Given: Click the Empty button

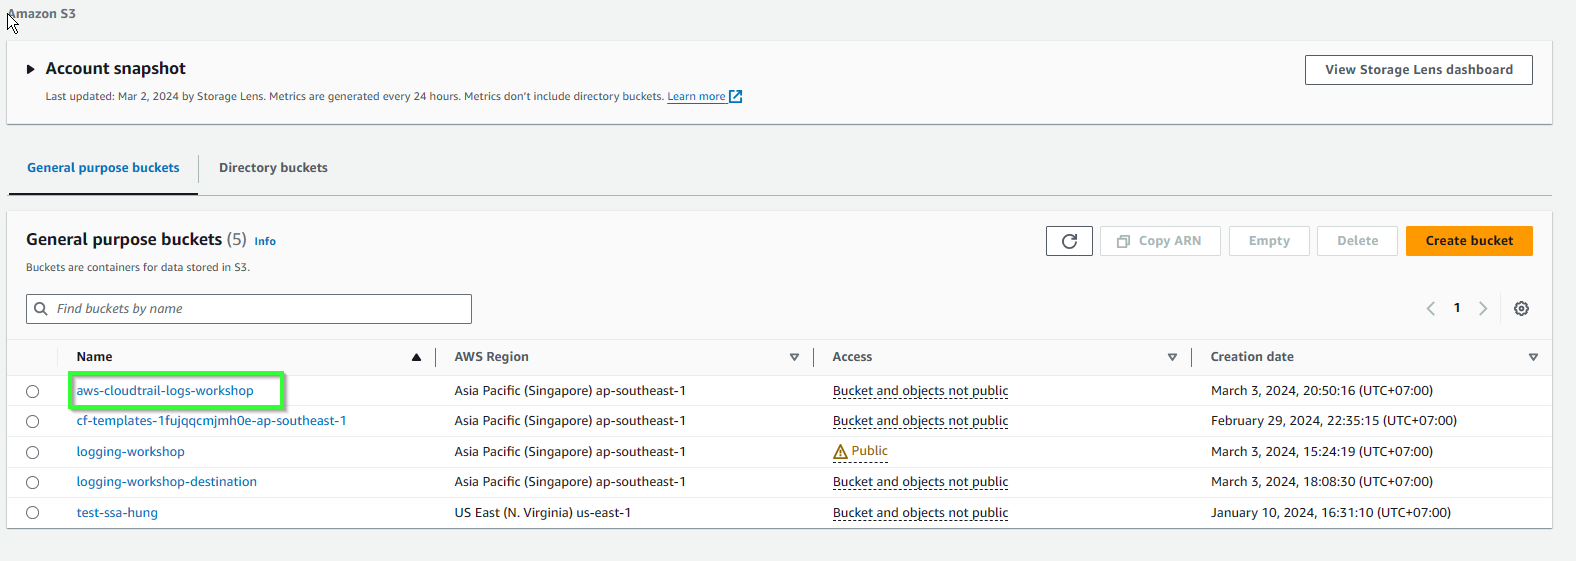Looking at the screenshot, I should (x=1269, y=241).
